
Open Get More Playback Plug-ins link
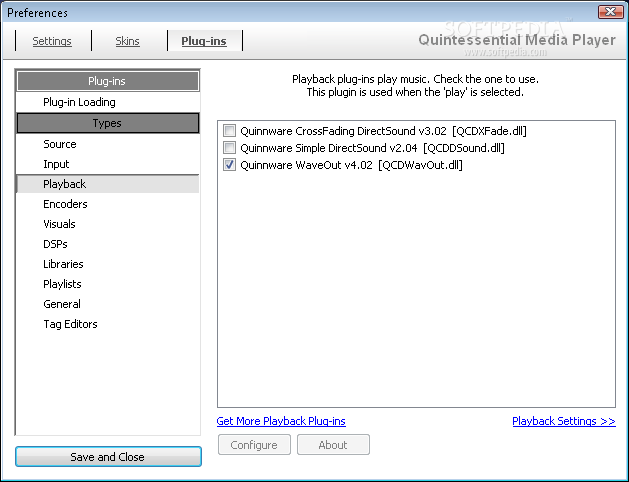pyautogui.click(x=281, y=421)
